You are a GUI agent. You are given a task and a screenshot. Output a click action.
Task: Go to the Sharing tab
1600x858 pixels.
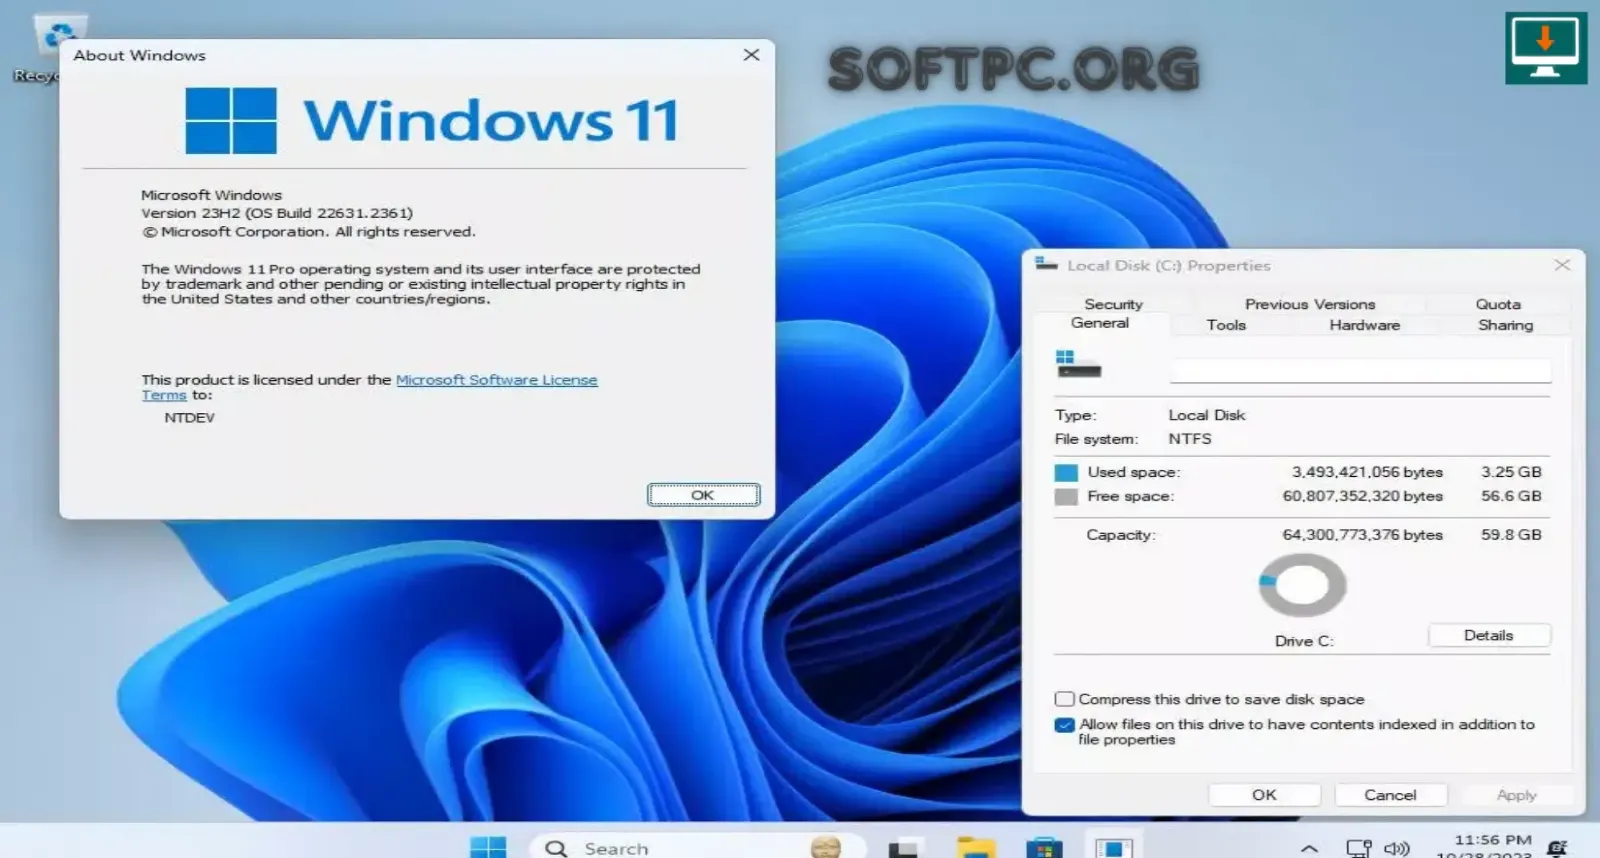click(x=1505, y=325)
